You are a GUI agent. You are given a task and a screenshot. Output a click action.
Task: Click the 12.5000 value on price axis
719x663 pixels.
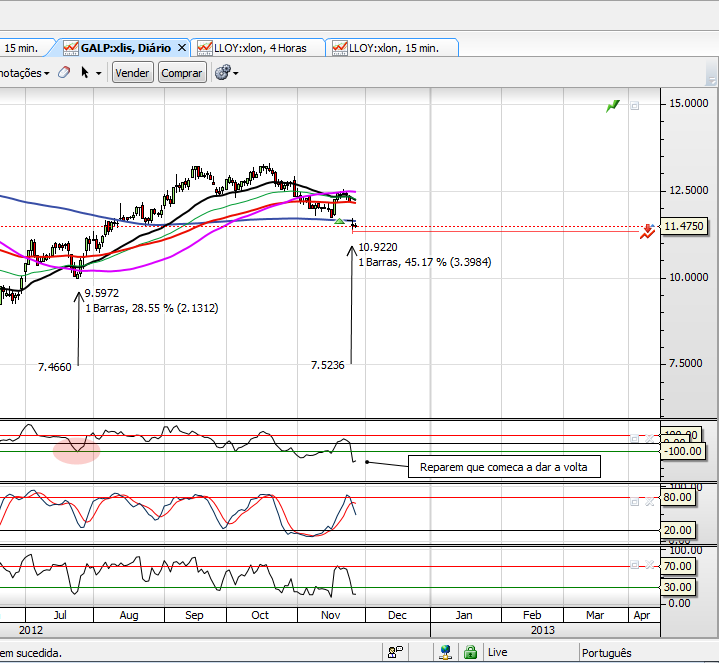point(689,190)
